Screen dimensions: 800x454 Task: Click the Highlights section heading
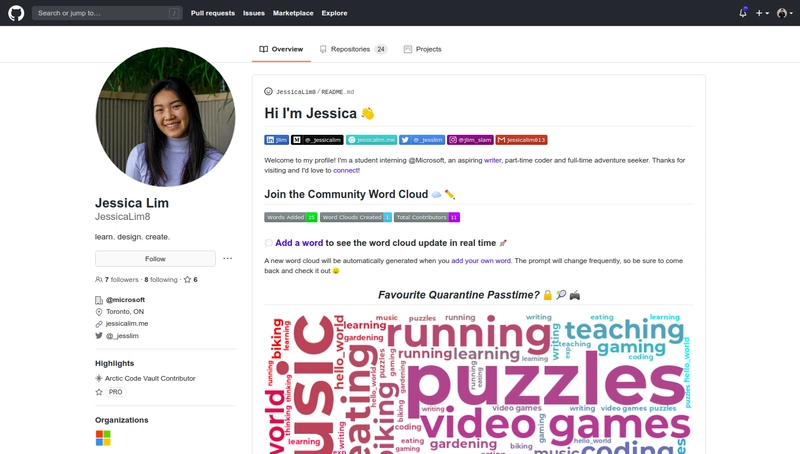(114, 363)
